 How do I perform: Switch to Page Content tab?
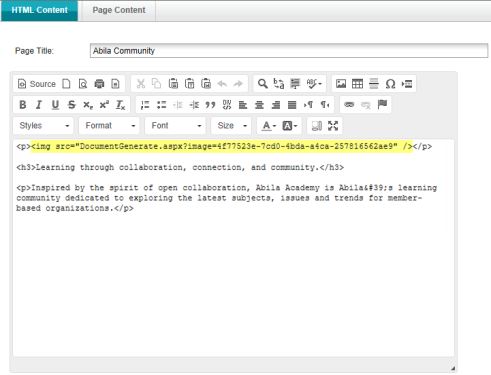click(119, 10)
